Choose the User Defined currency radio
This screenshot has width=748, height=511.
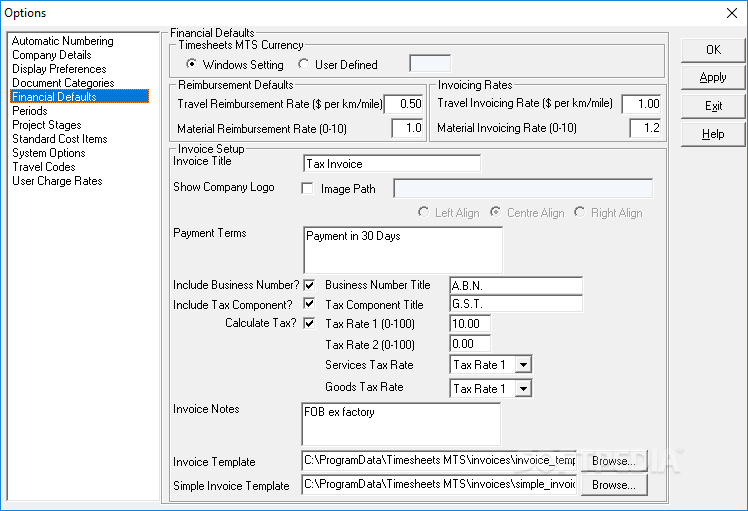[303, 64]
